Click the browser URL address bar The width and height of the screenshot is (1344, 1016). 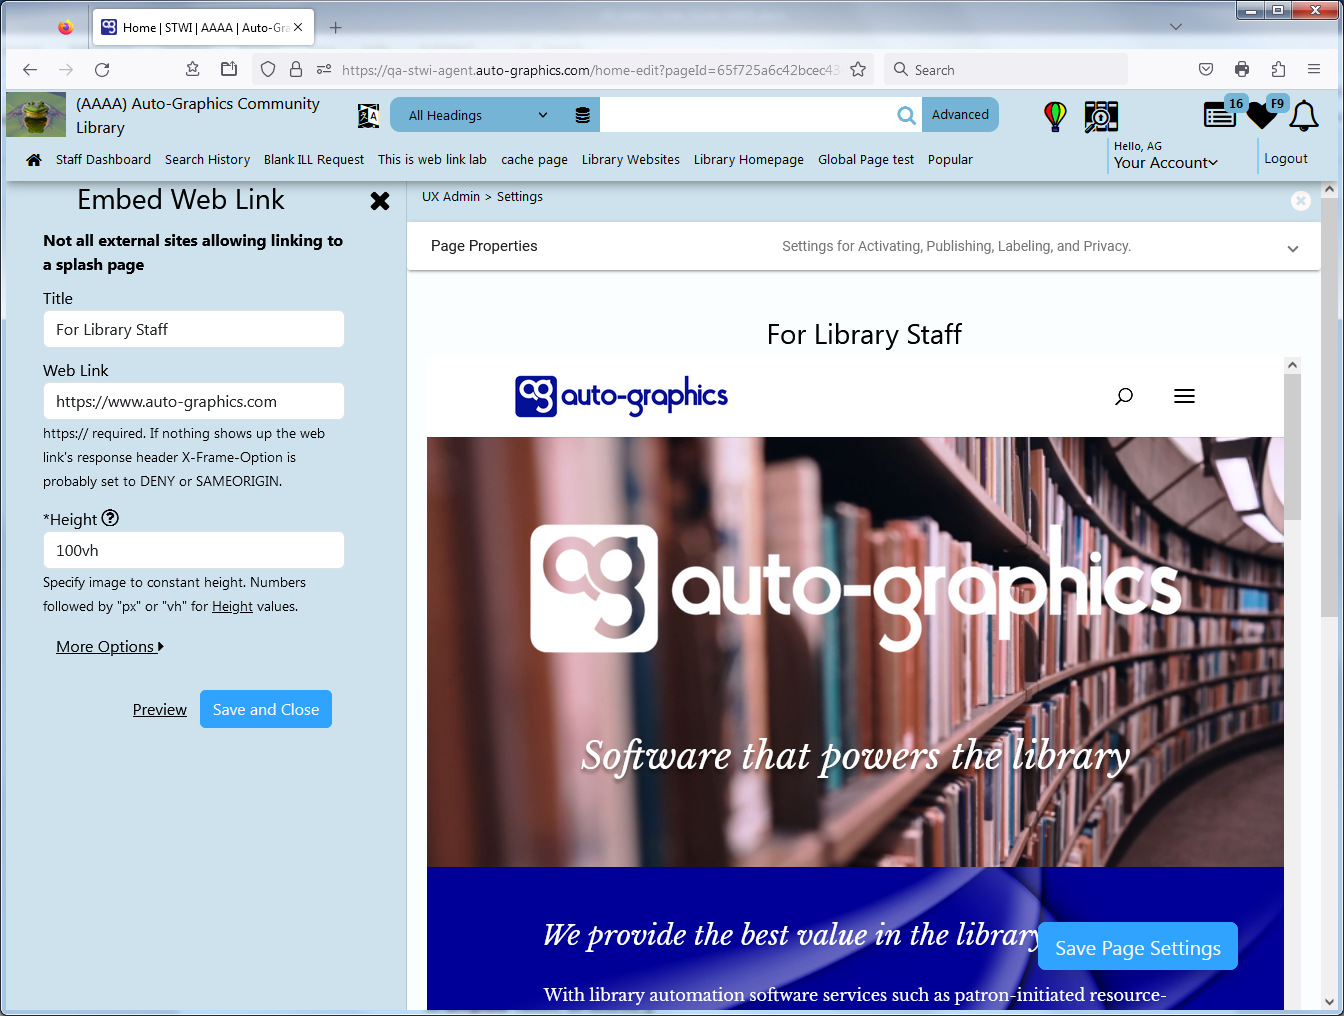click(588, 70)
